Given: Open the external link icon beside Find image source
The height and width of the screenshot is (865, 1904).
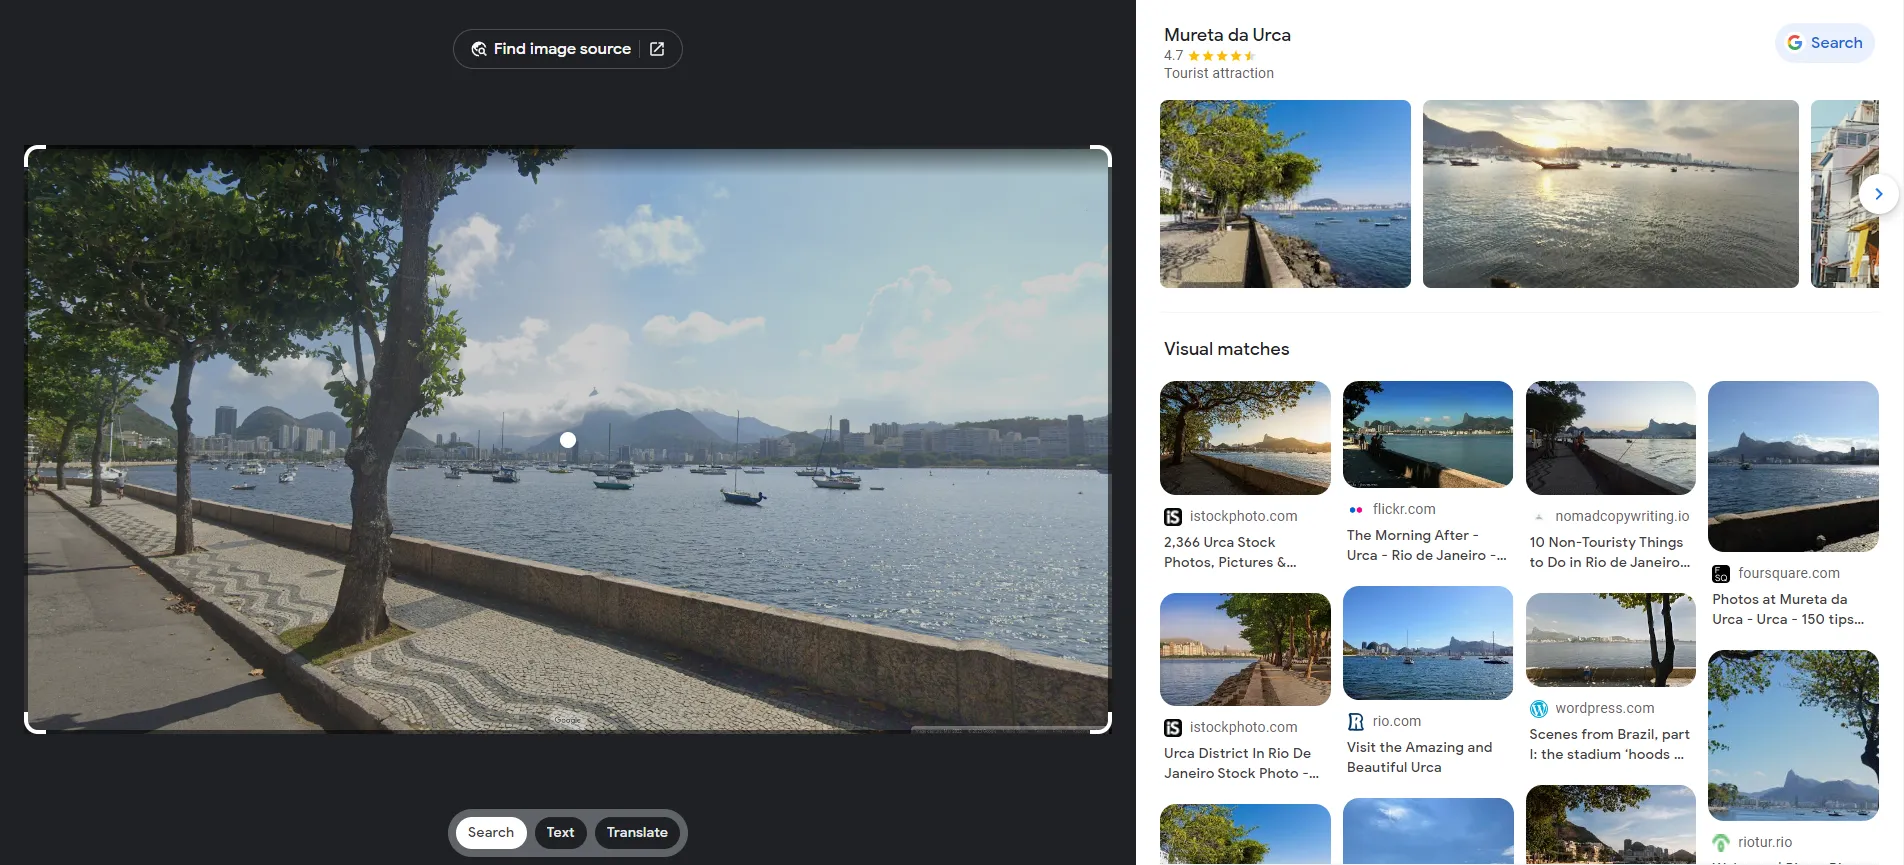Looking at the screenshot, I should coord(657,49).
